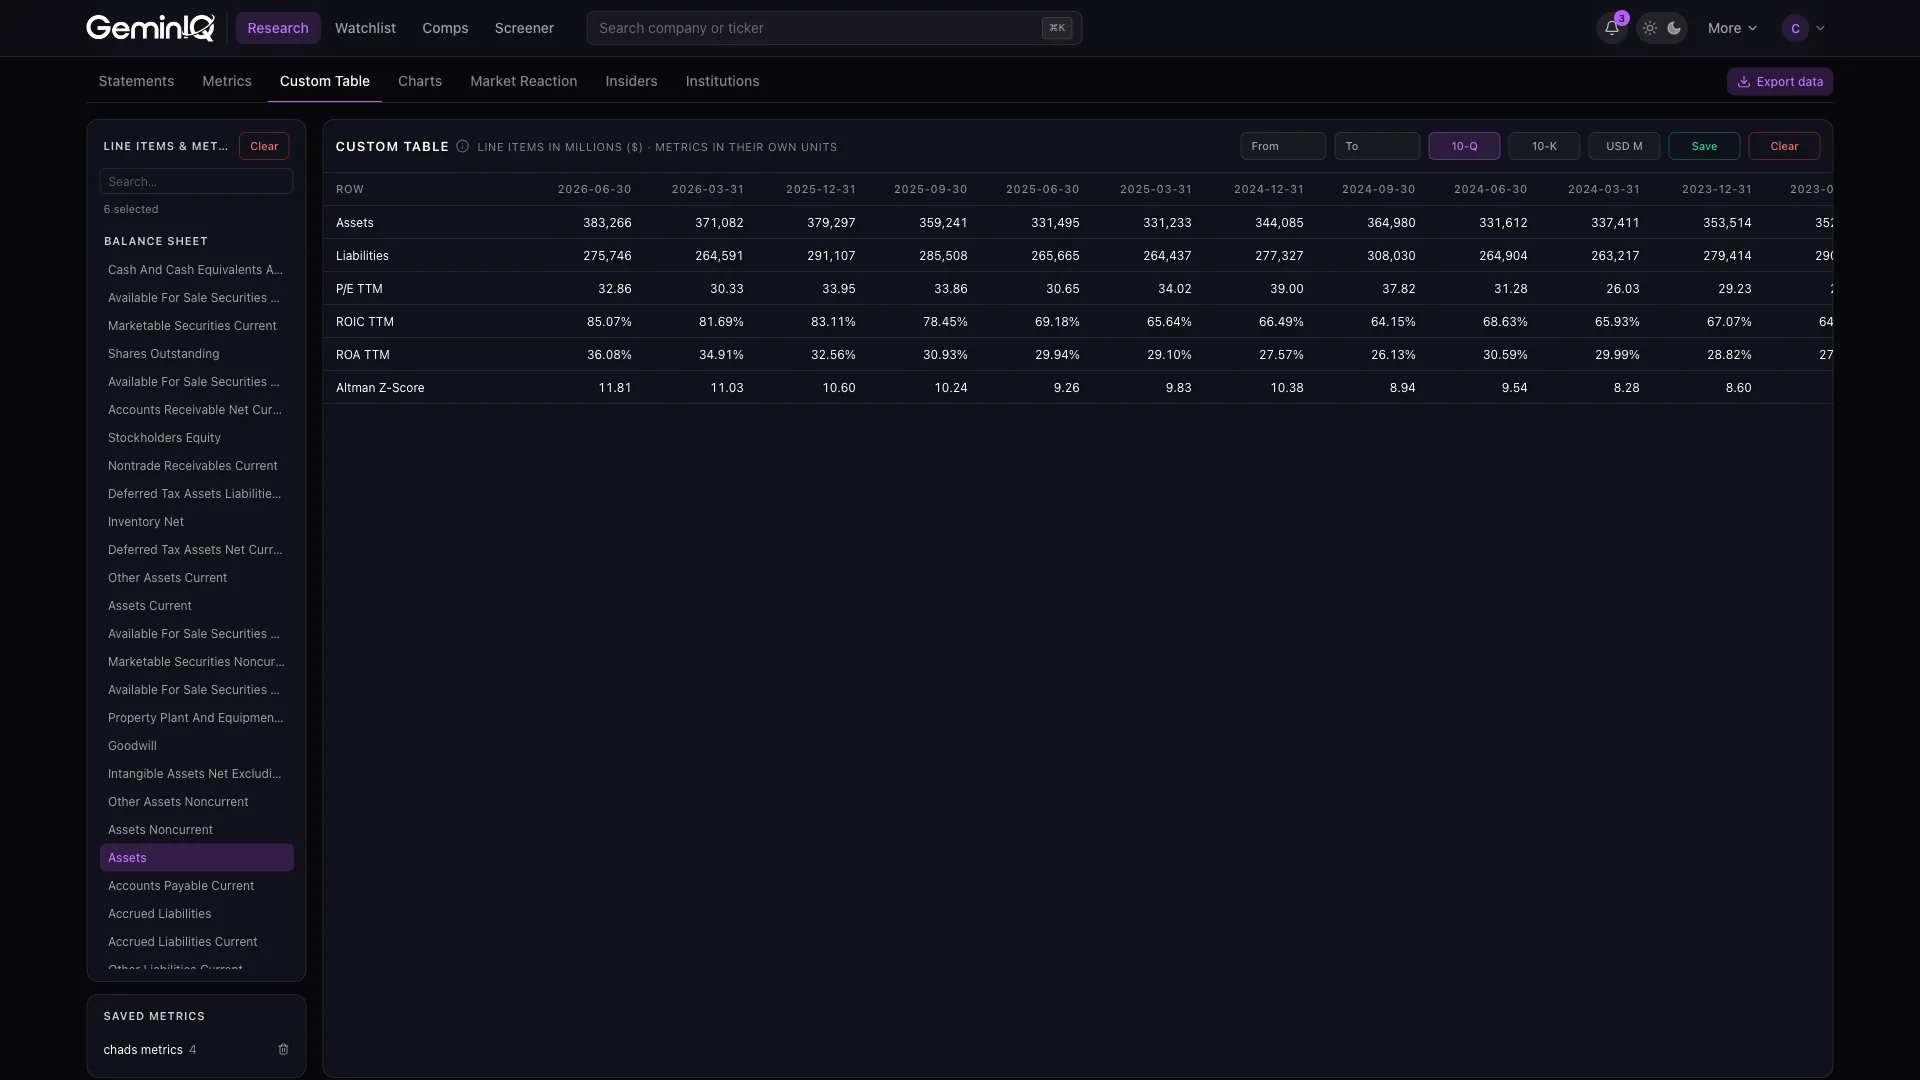Select Accounts Payable Current item
Screen dimensions: 1920x1080
(196, 886)
